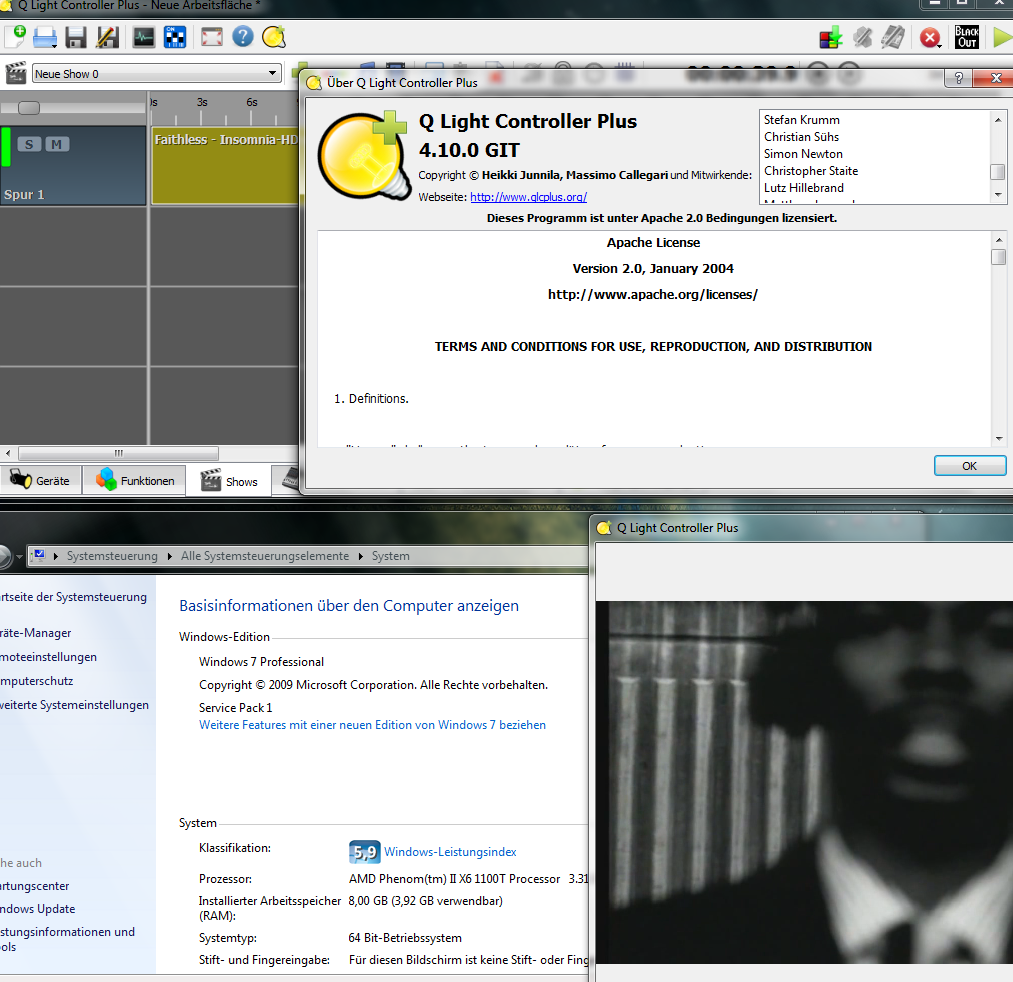Click the Weitere Features mit einer neuen Edition link
Viewport: 1013px width, 982px height.
(x=372, y=725)
